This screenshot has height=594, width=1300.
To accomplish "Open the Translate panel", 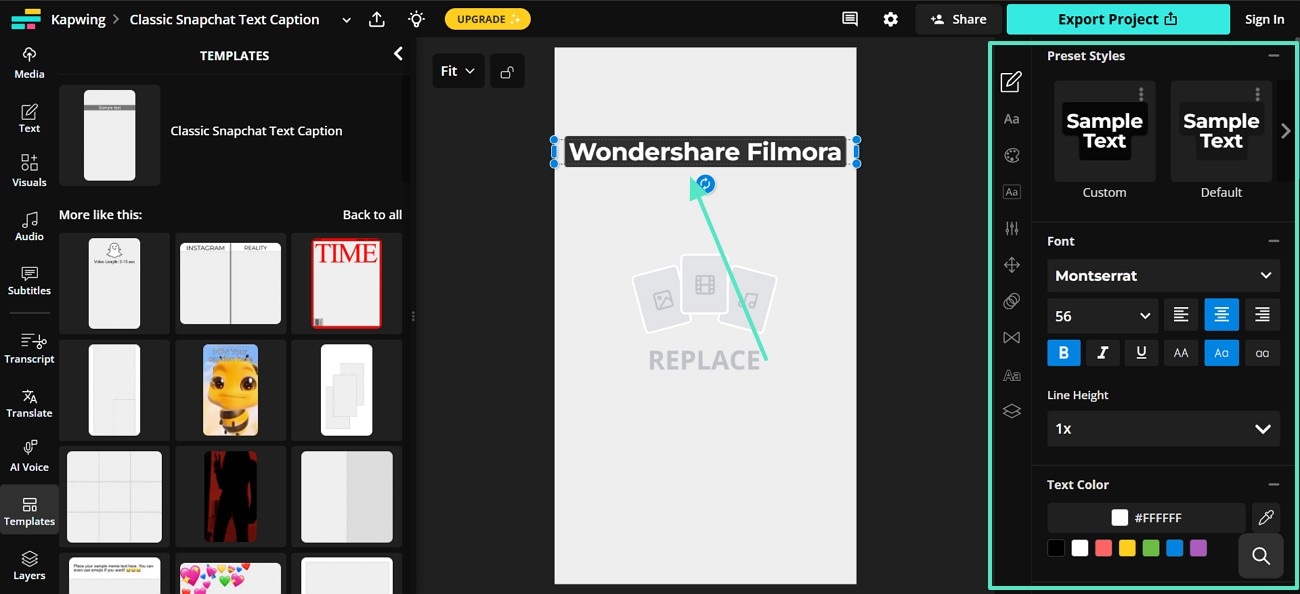I will (x=29, y=403).
